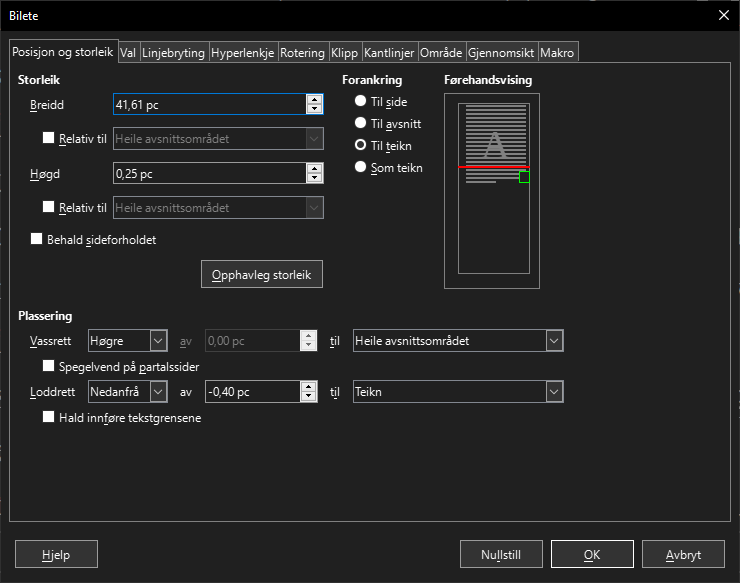Click the Nullstill button

pyautogui.click(x=501, y=554)
